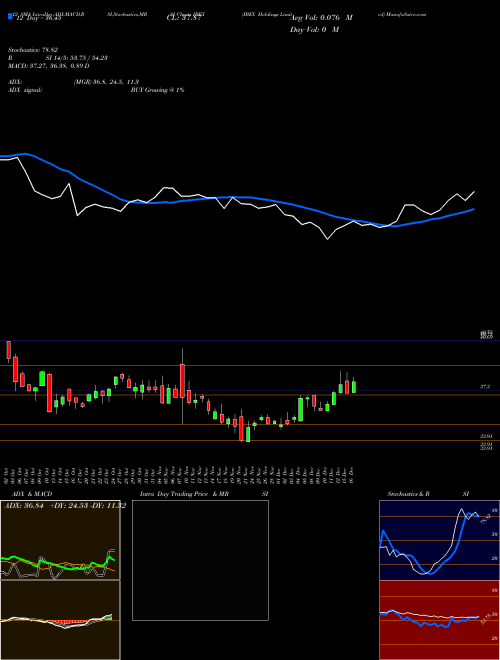Screen dimensions: 500x660
Task: Open the Stochastics chart panel with blue background
Action: pos(439,540)
